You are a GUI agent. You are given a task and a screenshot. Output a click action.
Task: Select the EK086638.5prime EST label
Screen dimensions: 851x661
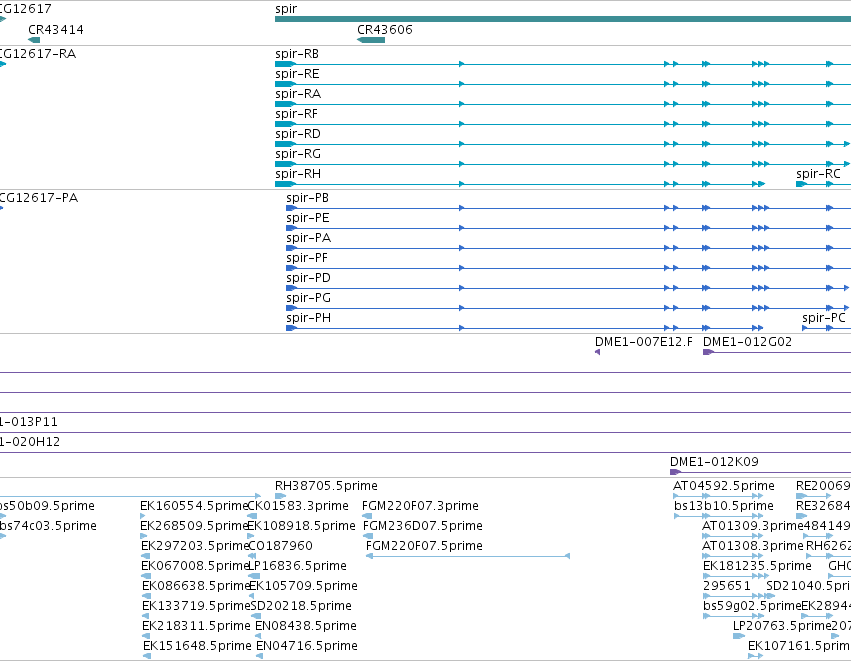pos(196,586)
